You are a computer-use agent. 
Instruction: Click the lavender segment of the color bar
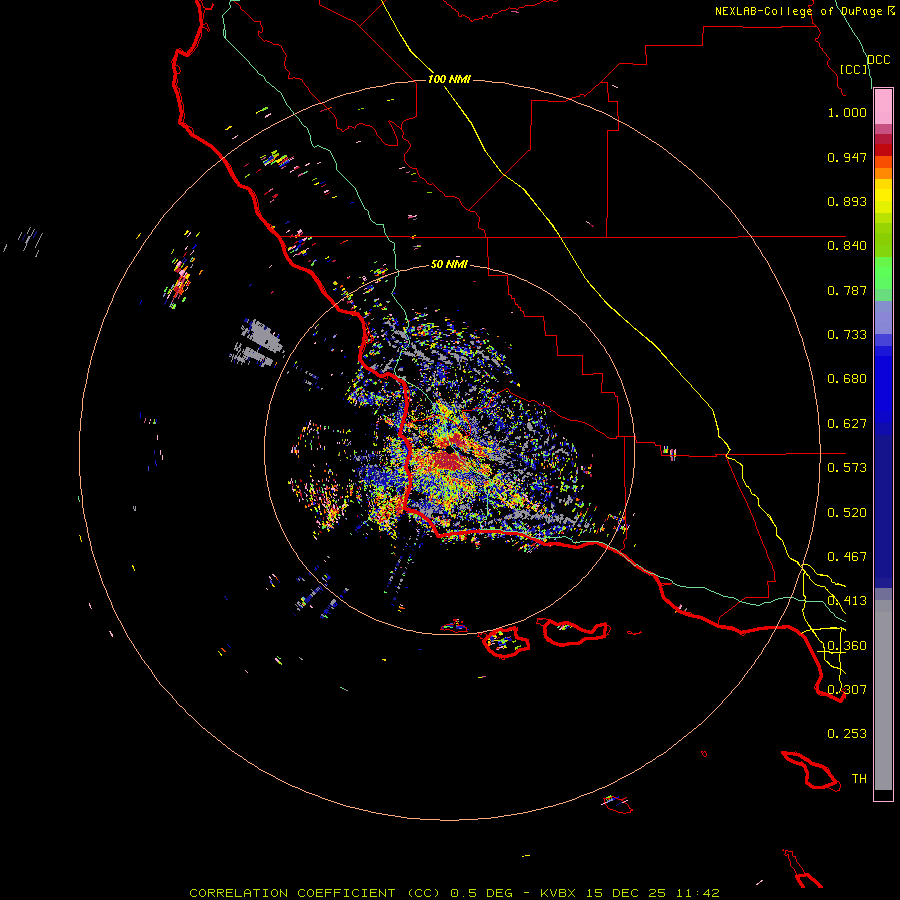point(883,317)
